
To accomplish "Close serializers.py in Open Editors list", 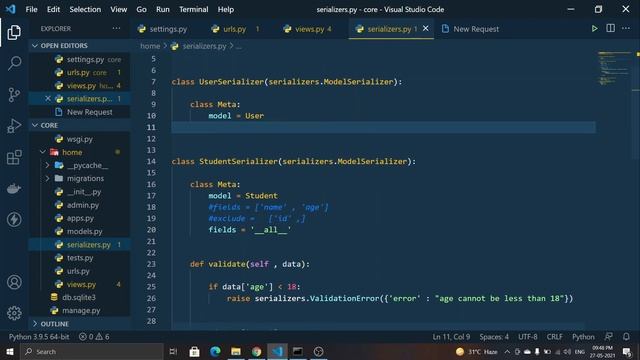I will click(48, 98).
